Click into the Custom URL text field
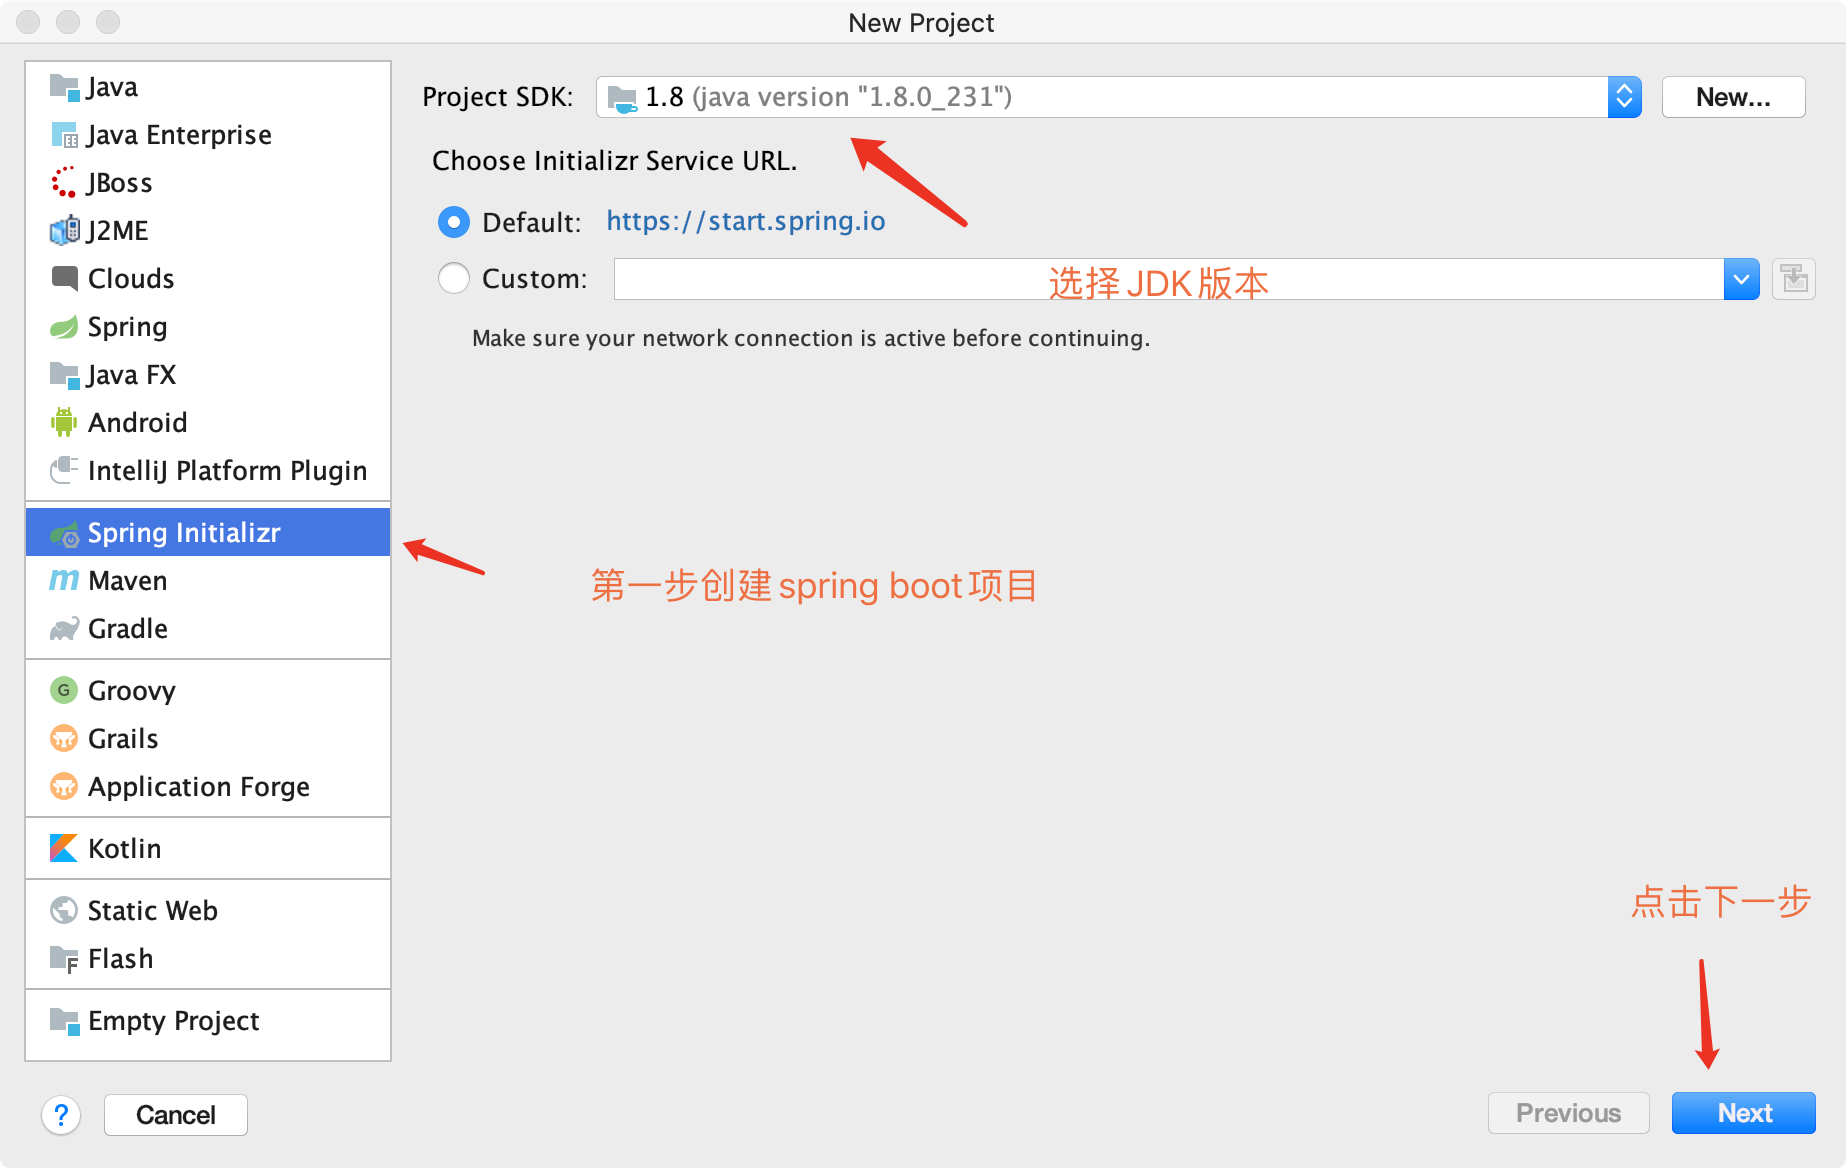Image resolution: width=1846 pixels, height=1168 pixels. click(1168, 279)
